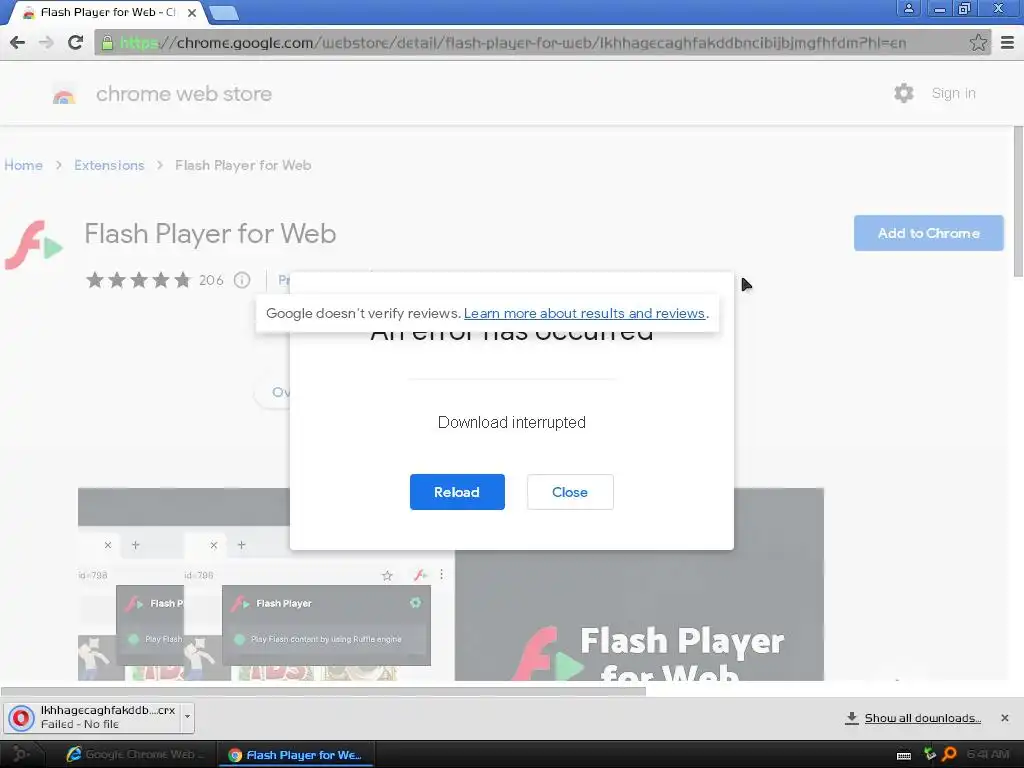
Task: Click the green padlock security icon
Action: click(x=107, y=43)
